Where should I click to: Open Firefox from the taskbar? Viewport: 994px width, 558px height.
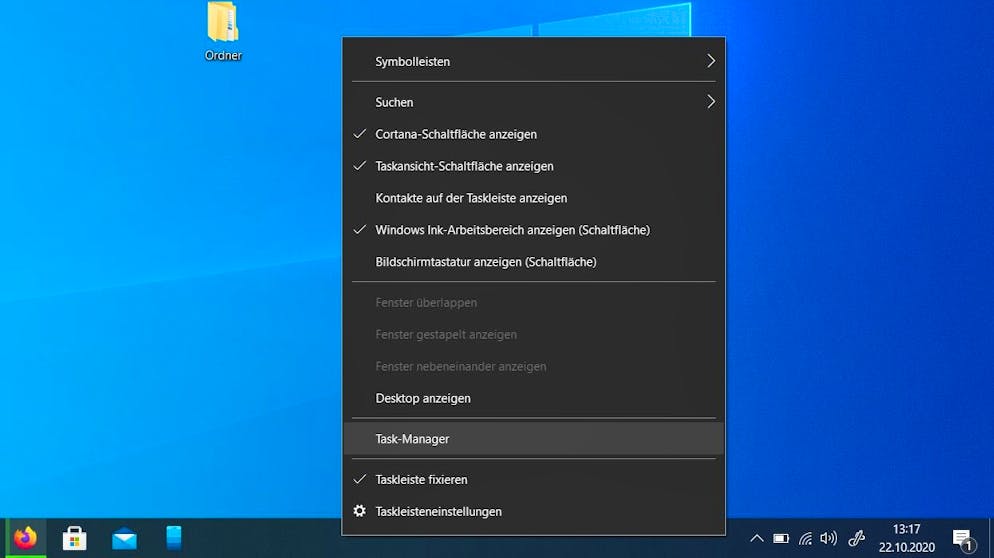(25, 538)
